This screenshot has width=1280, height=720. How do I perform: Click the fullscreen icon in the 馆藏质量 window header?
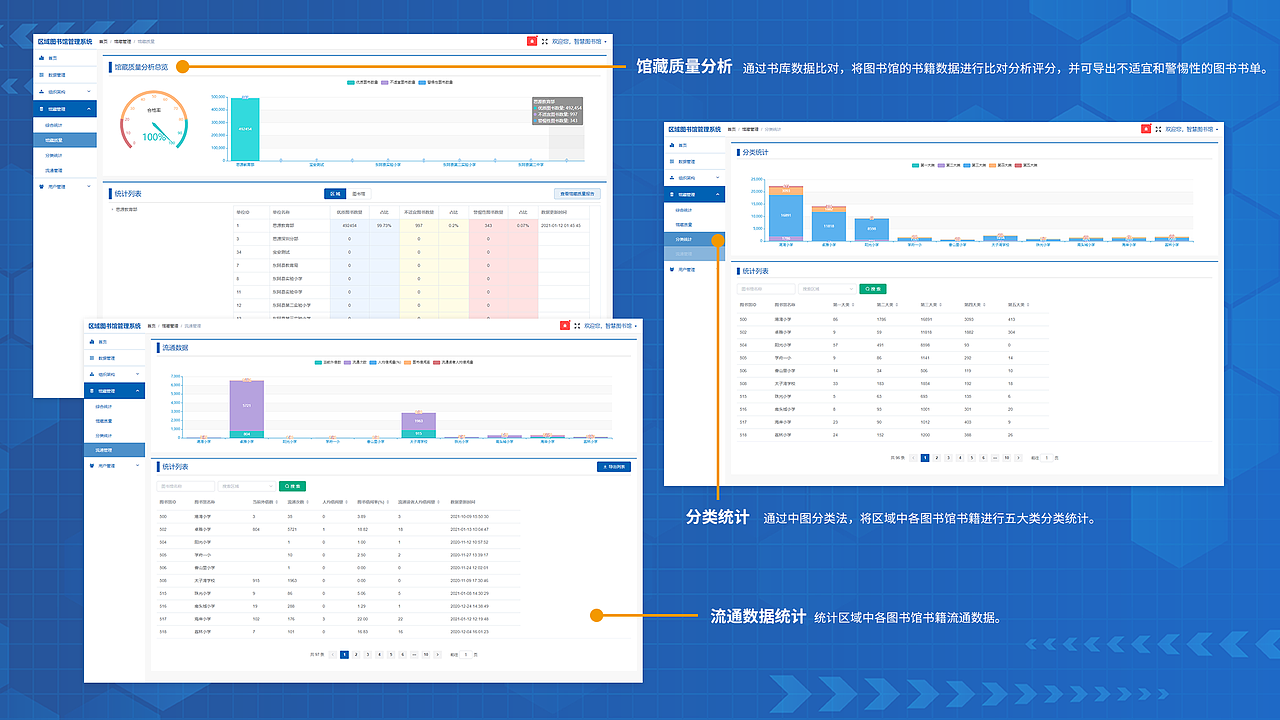click(x=545, y=41)
